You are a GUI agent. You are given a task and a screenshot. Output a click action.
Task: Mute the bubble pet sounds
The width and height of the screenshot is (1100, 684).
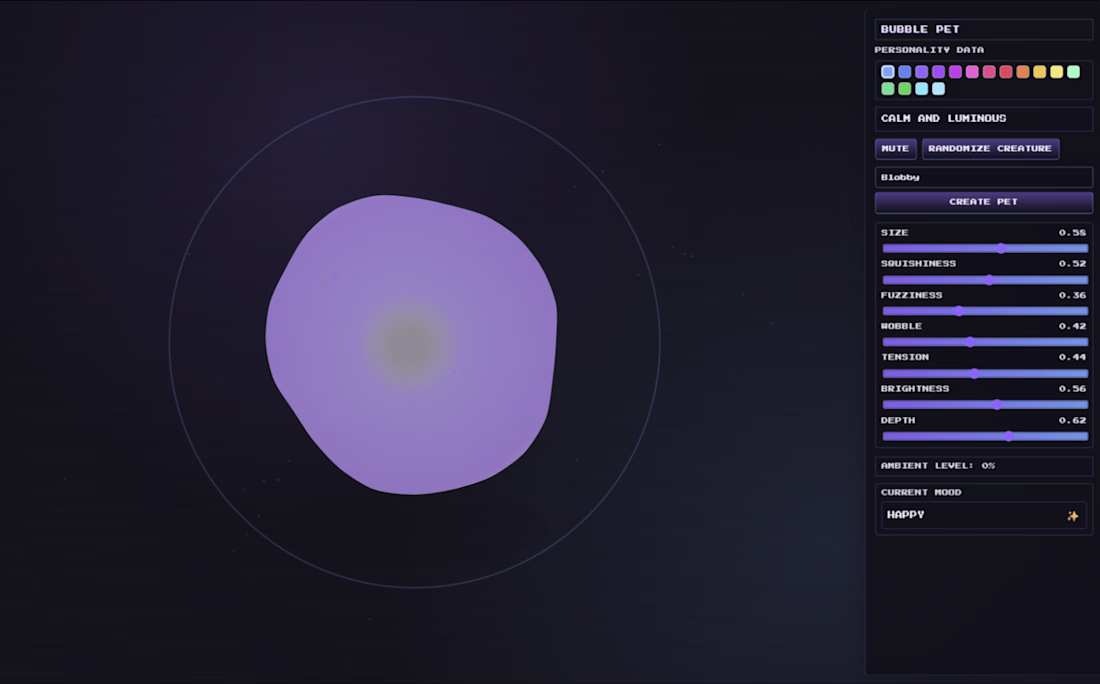click(895, 149)
